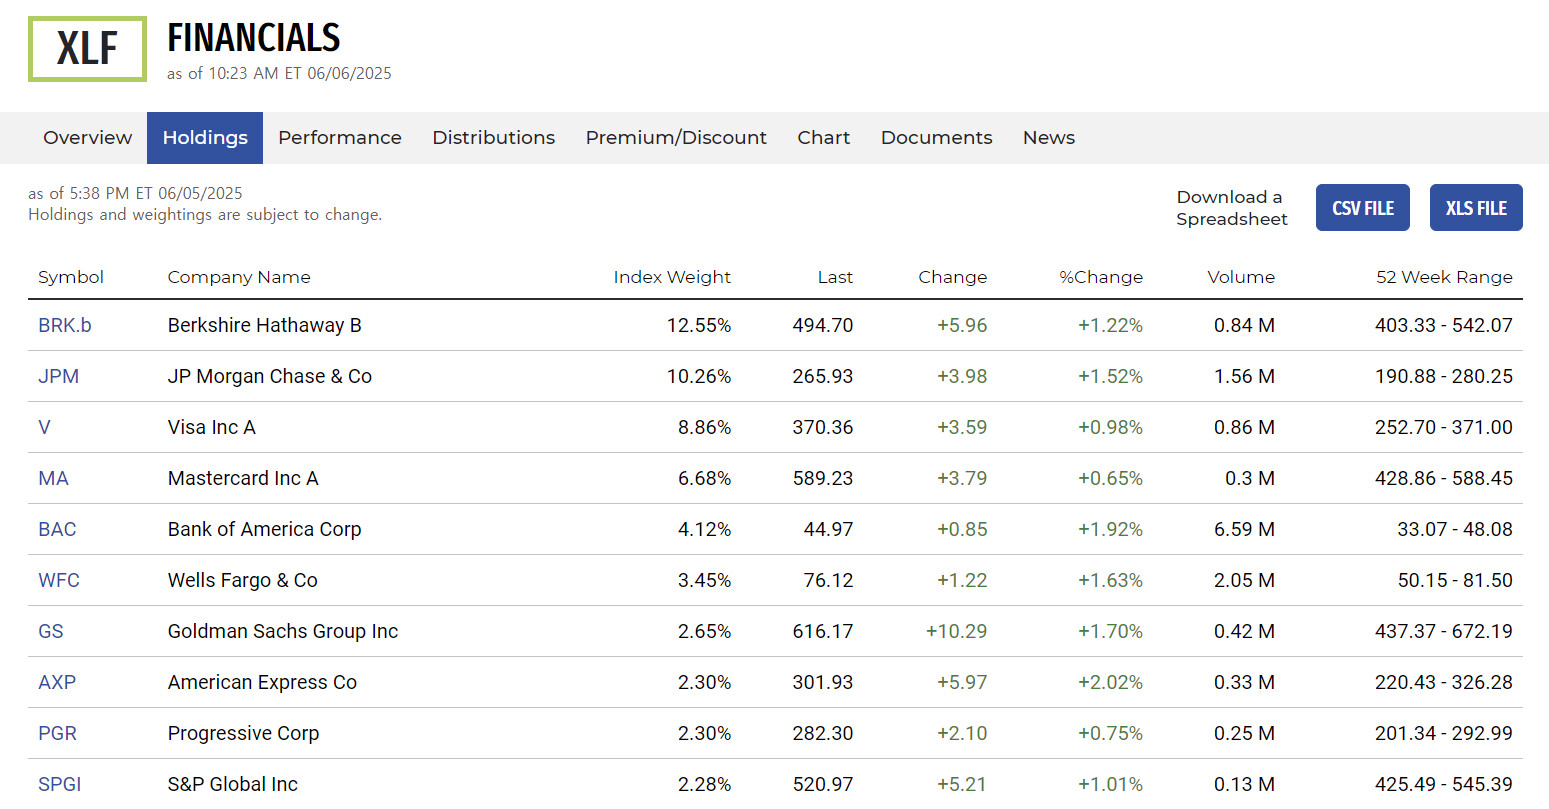Click the Change column header
The width and height of the screenshot is (1549, 809).
[953, 278]
